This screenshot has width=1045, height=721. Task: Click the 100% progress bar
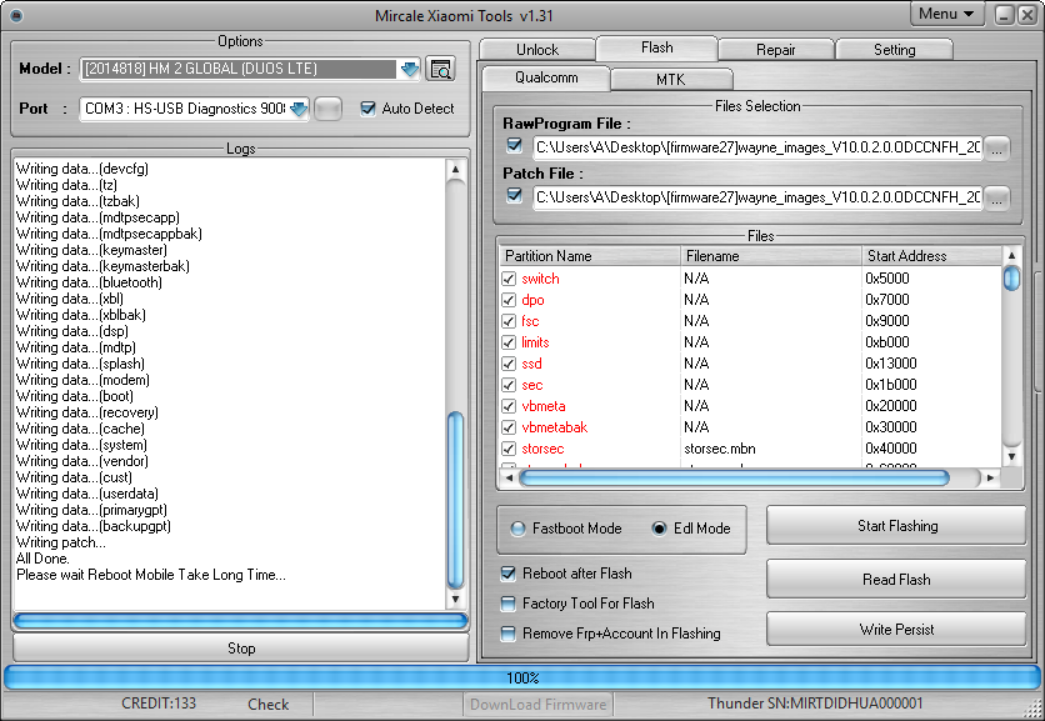[x=522, y=678]
